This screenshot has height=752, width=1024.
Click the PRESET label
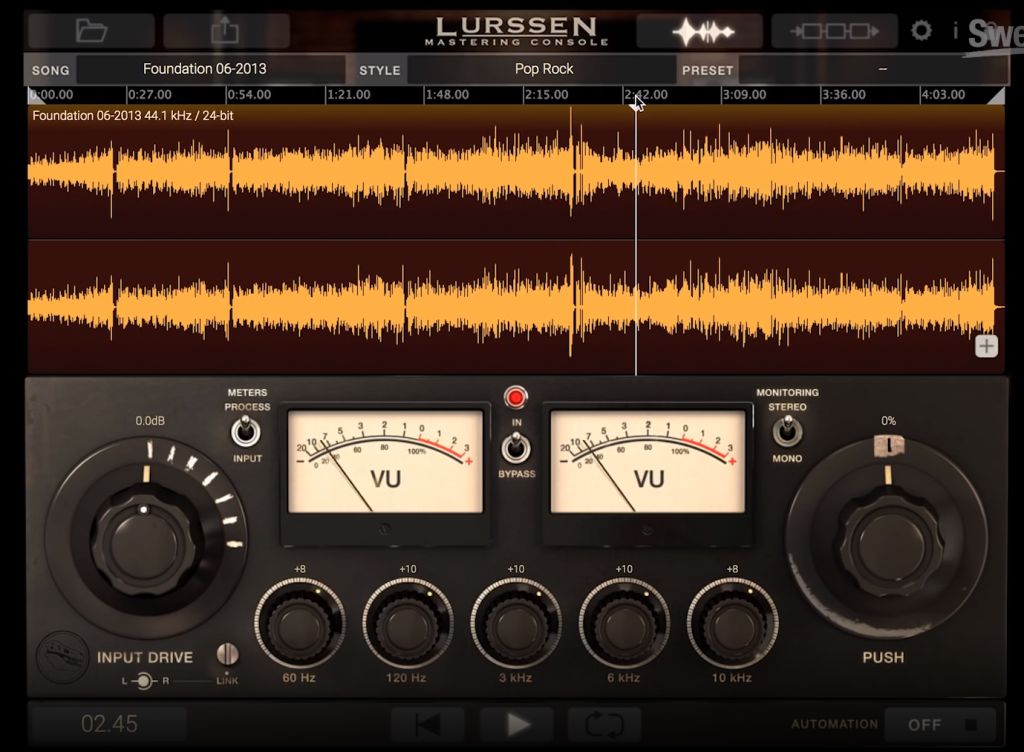[707, 70]
